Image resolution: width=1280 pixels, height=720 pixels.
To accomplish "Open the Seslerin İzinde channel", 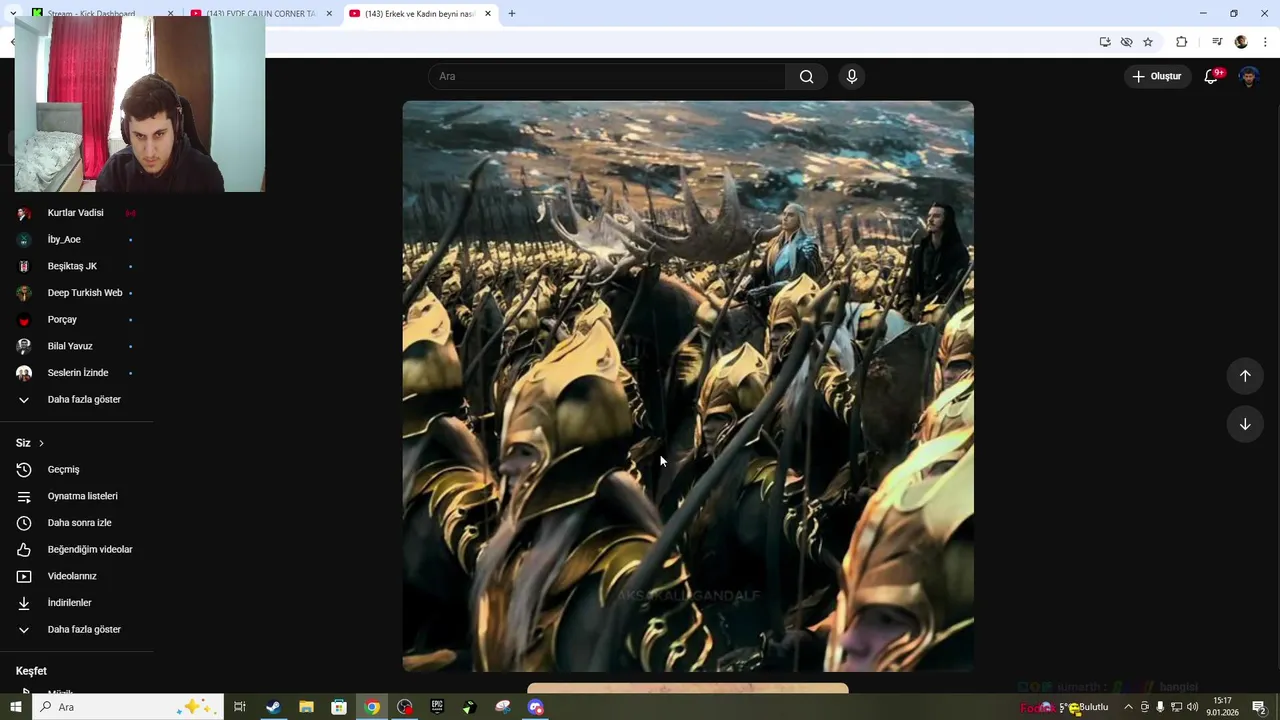I will tap(77, 373).
